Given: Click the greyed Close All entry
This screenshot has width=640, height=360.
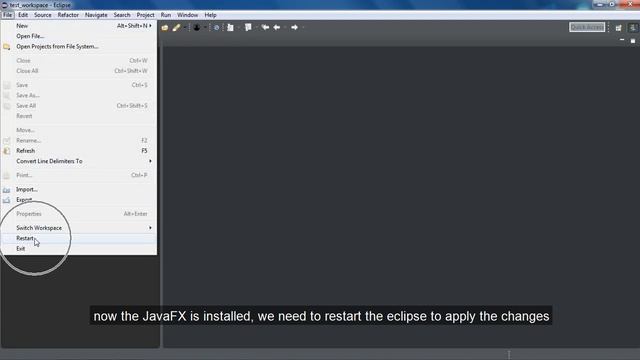Looking at the screenshot, I should click(79, 71).
